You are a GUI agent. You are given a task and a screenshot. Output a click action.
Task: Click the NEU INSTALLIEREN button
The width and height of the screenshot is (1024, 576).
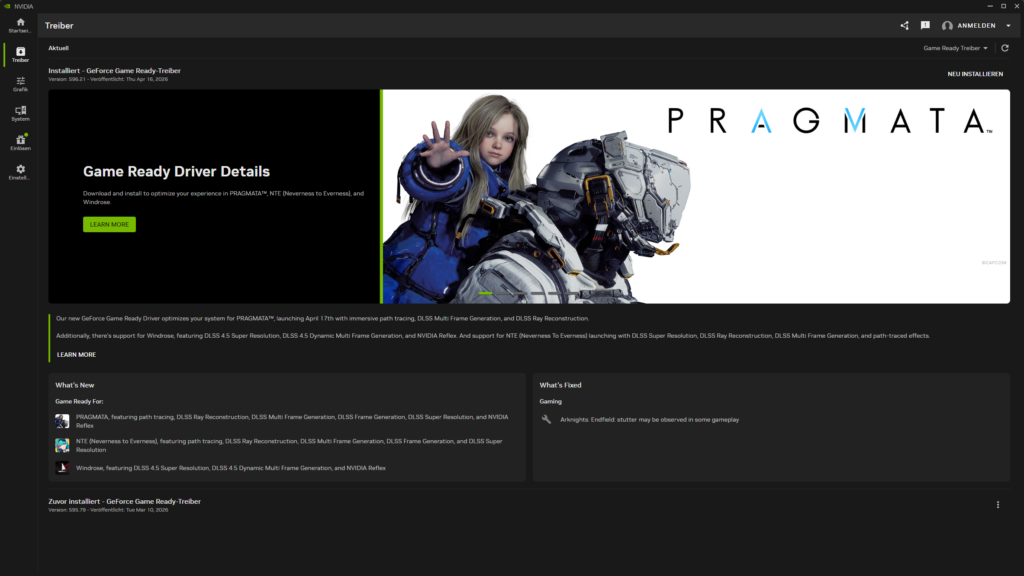(x=975, y=74)
